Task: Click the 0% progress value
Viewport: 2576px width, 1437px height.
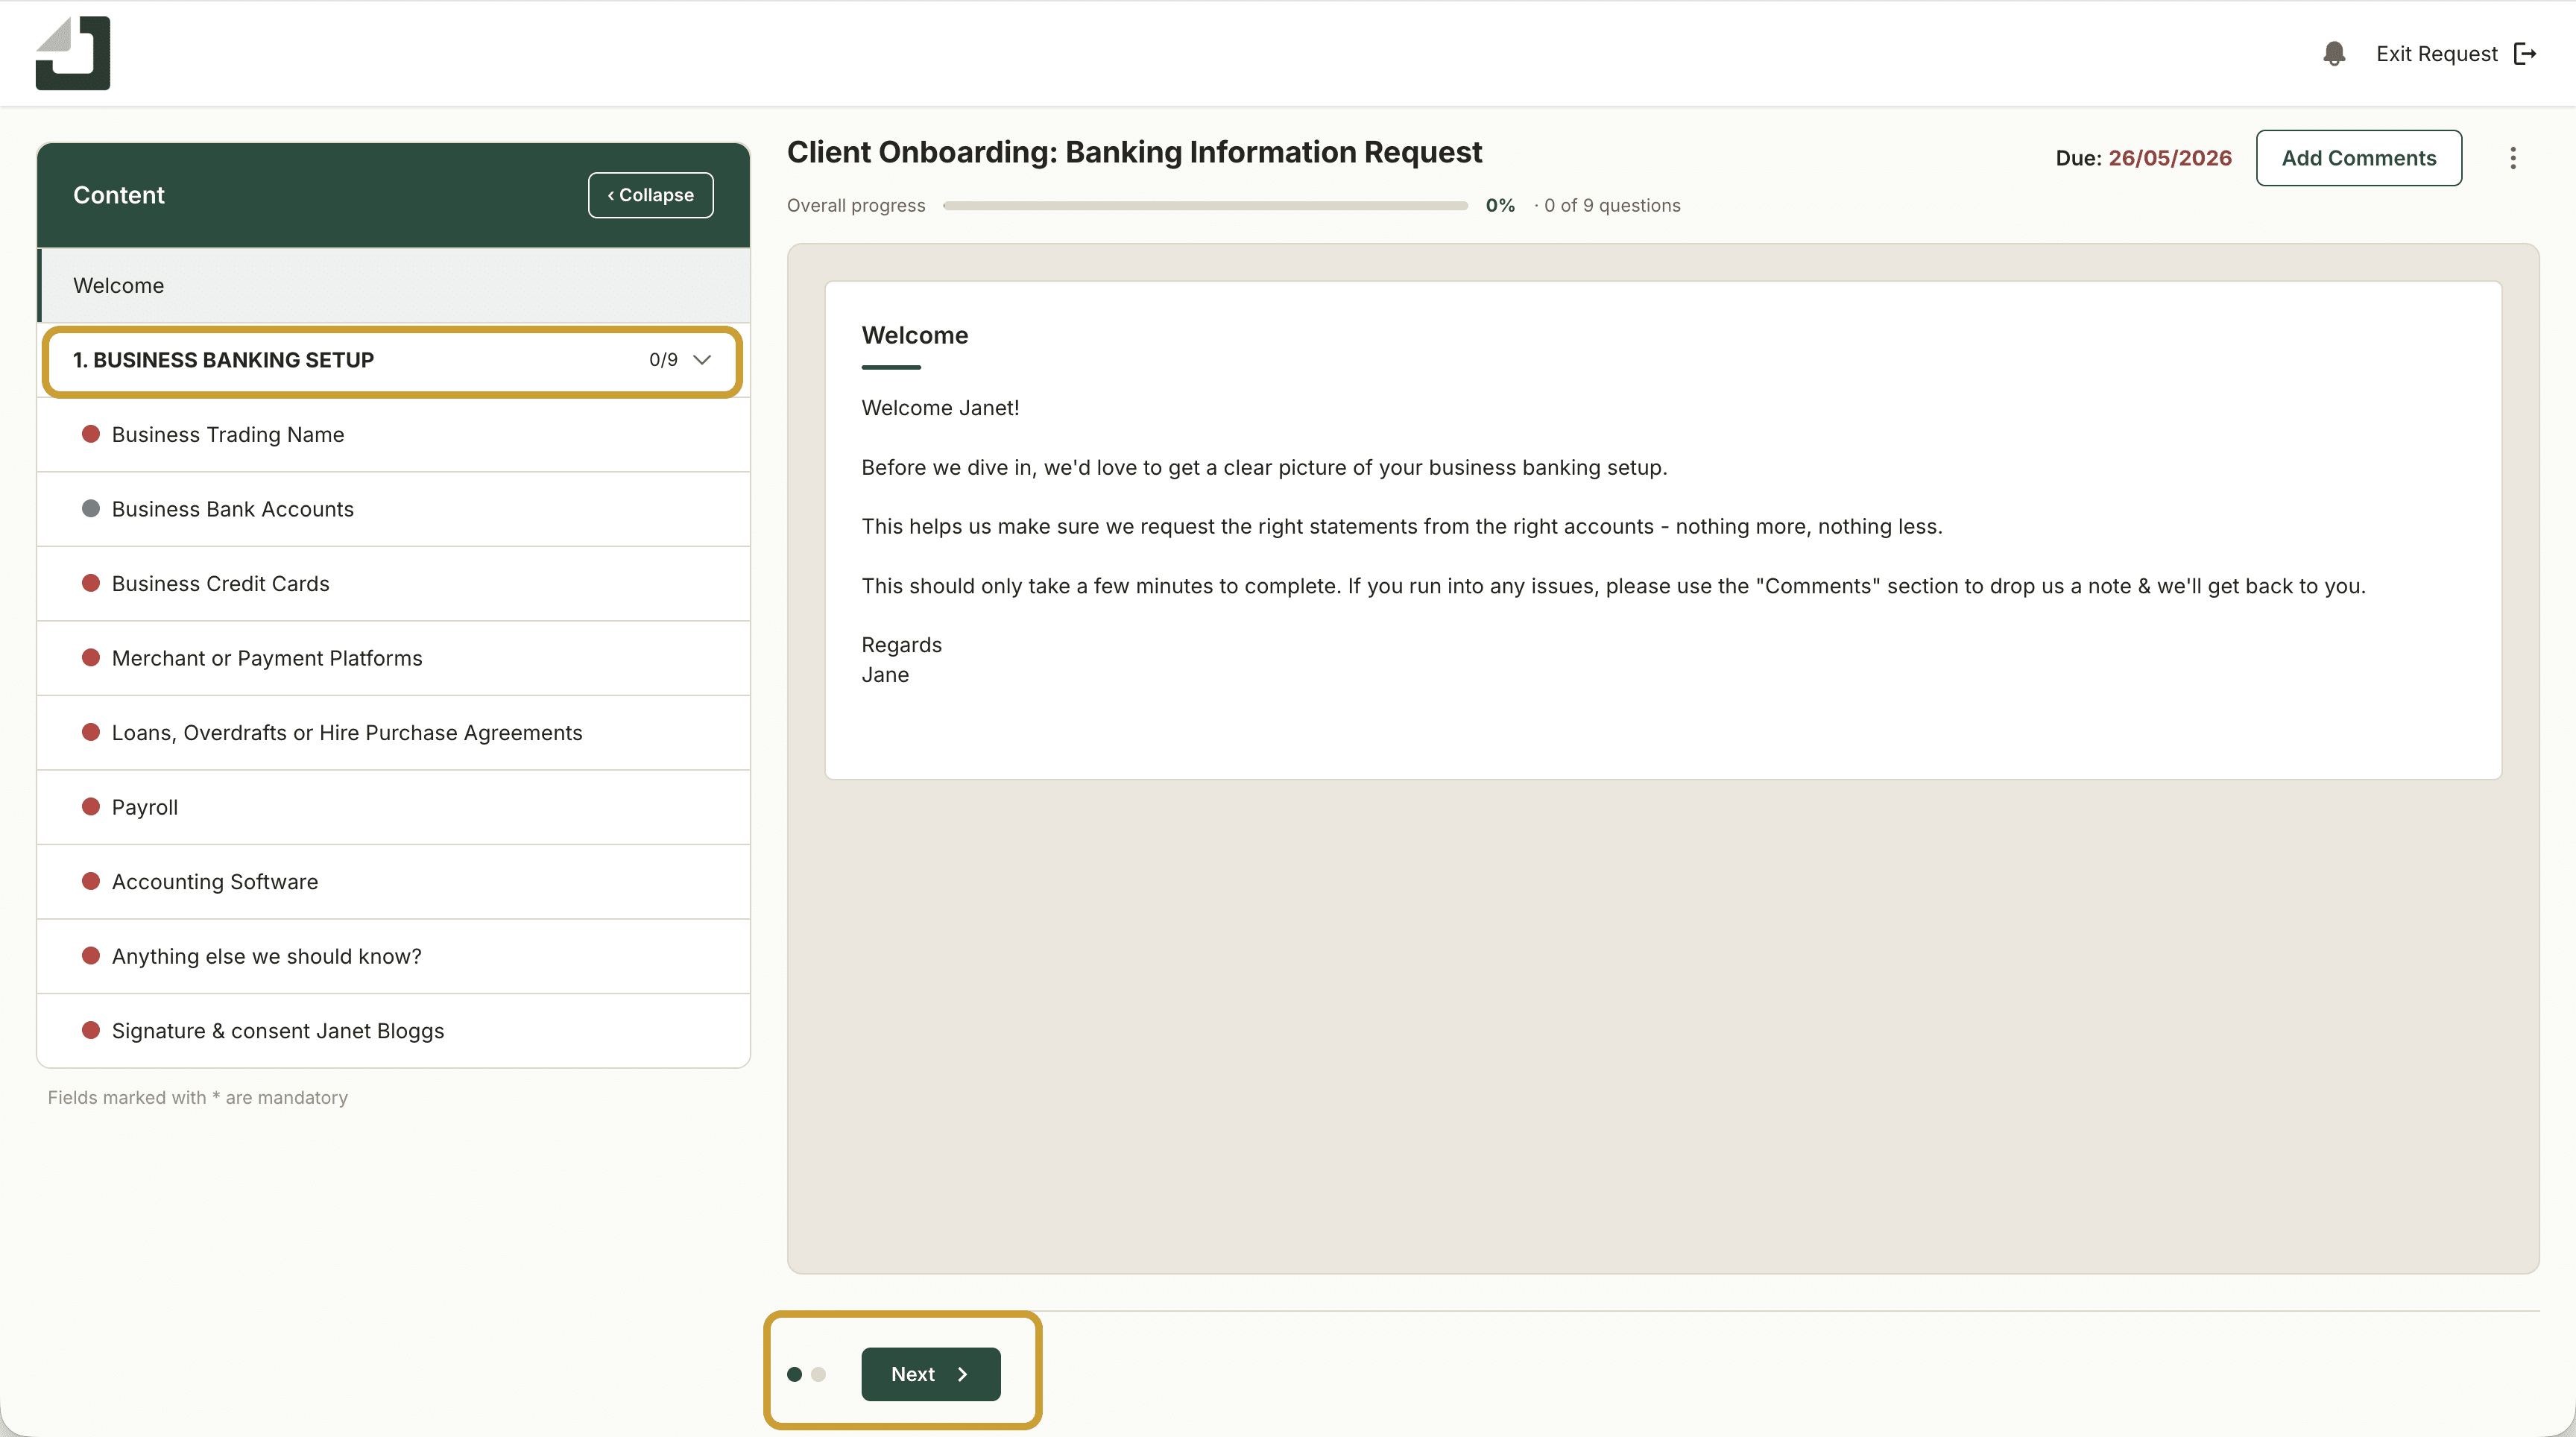Action: point(1500,206)
